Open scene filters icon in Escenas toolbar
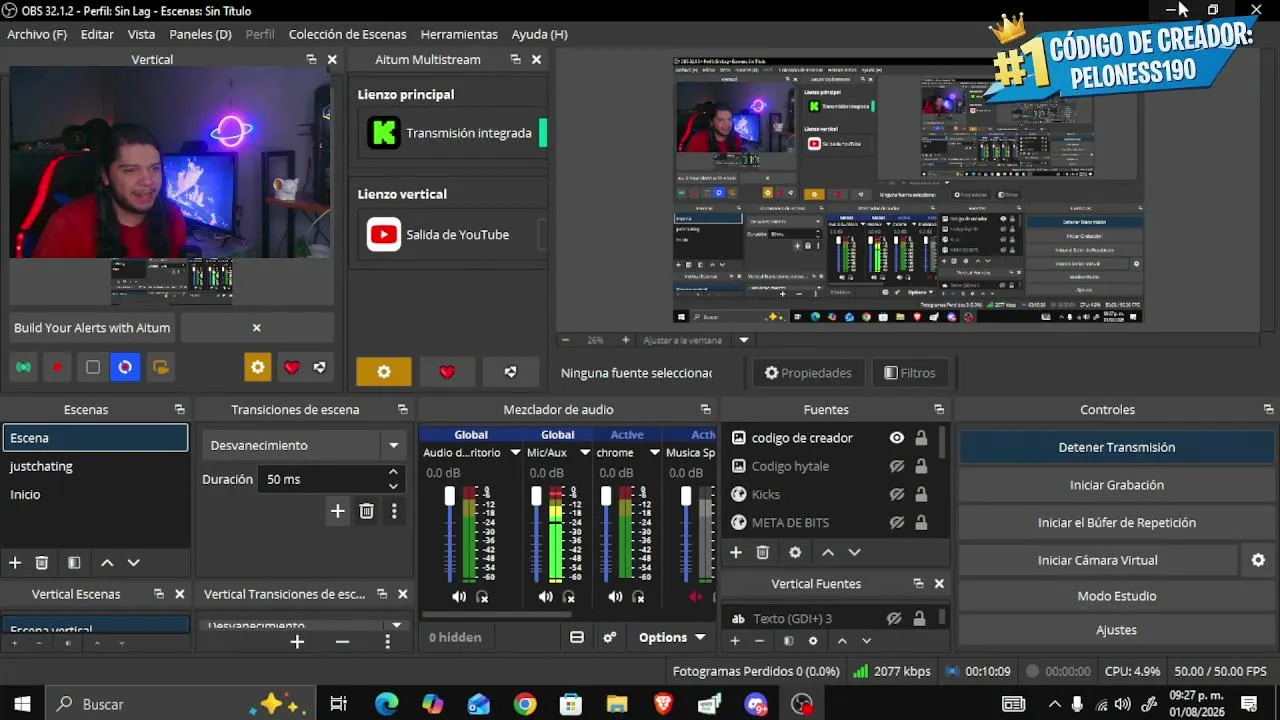Image resolution: width=1280 pixels, height=720 pixels. point(74,563)
